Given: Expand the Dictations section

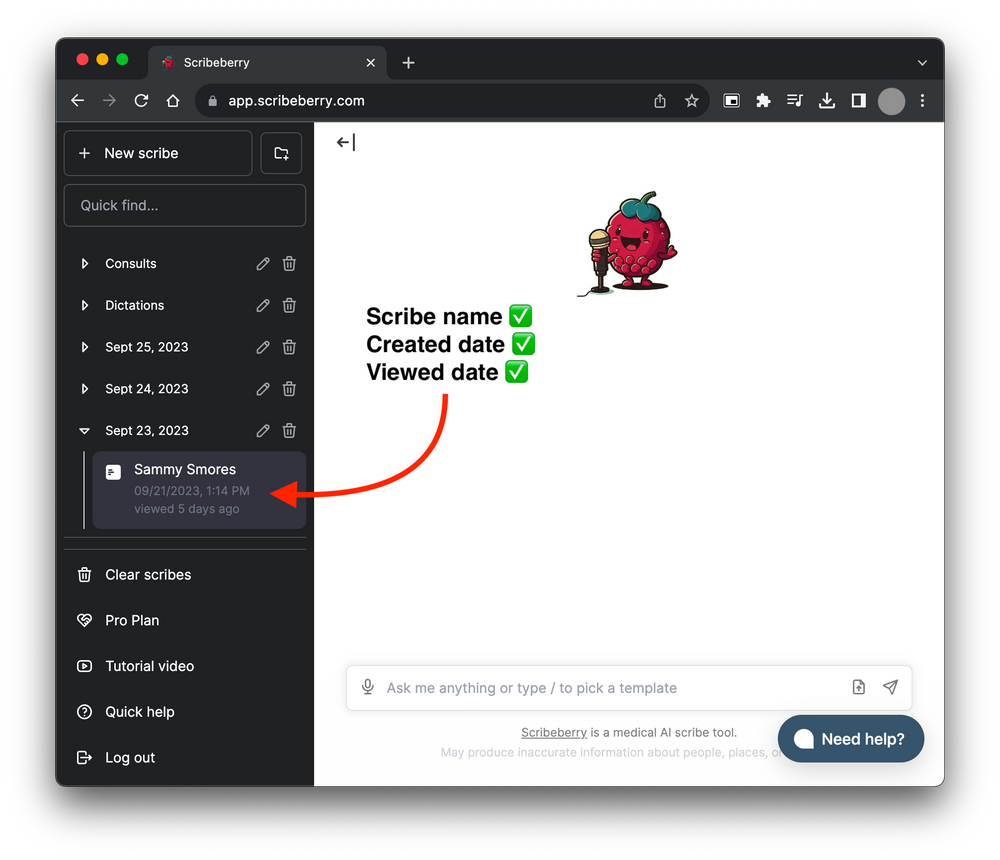Looking at the screenshot, I should (x=84, y=305).
